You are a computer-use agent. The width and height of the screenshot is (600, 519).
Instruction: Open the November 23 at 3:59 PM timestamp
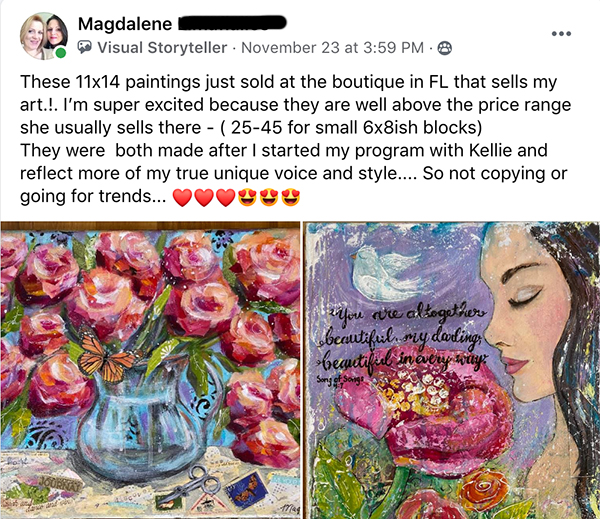click(333, 48)
